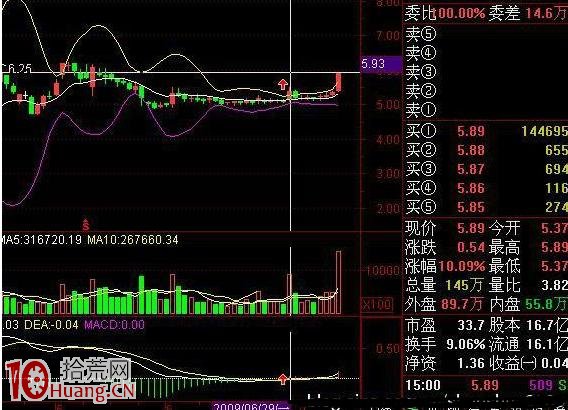568x410 pixels.
Task: Click the 收益(一) 0.04 value
Action: point(554,363)
